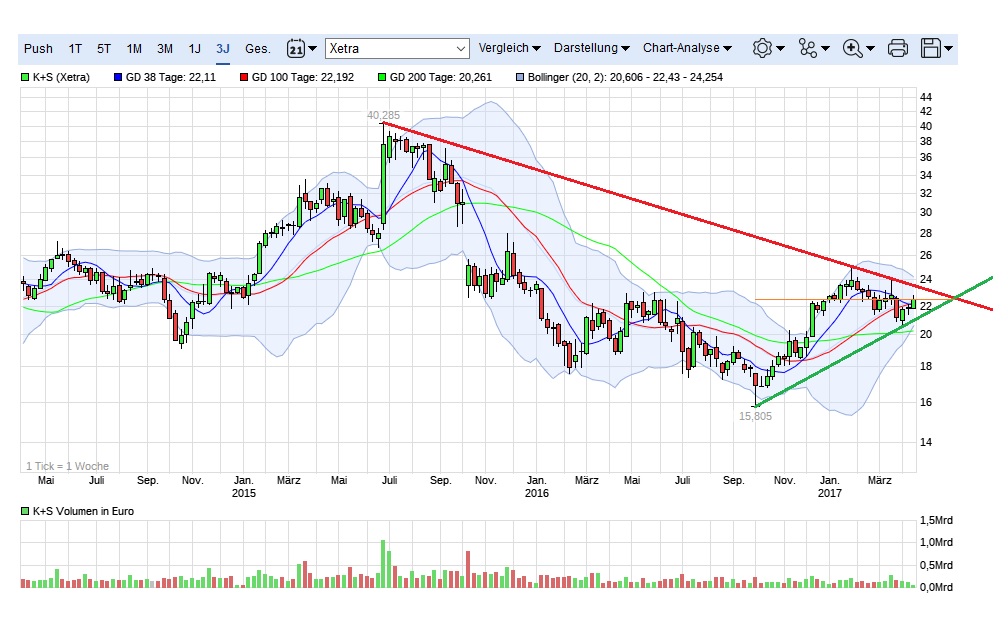This screenshot has width=1008, height=630.
Task: Click the GD 200 Tage green swatch
Action: coord(382,77)
